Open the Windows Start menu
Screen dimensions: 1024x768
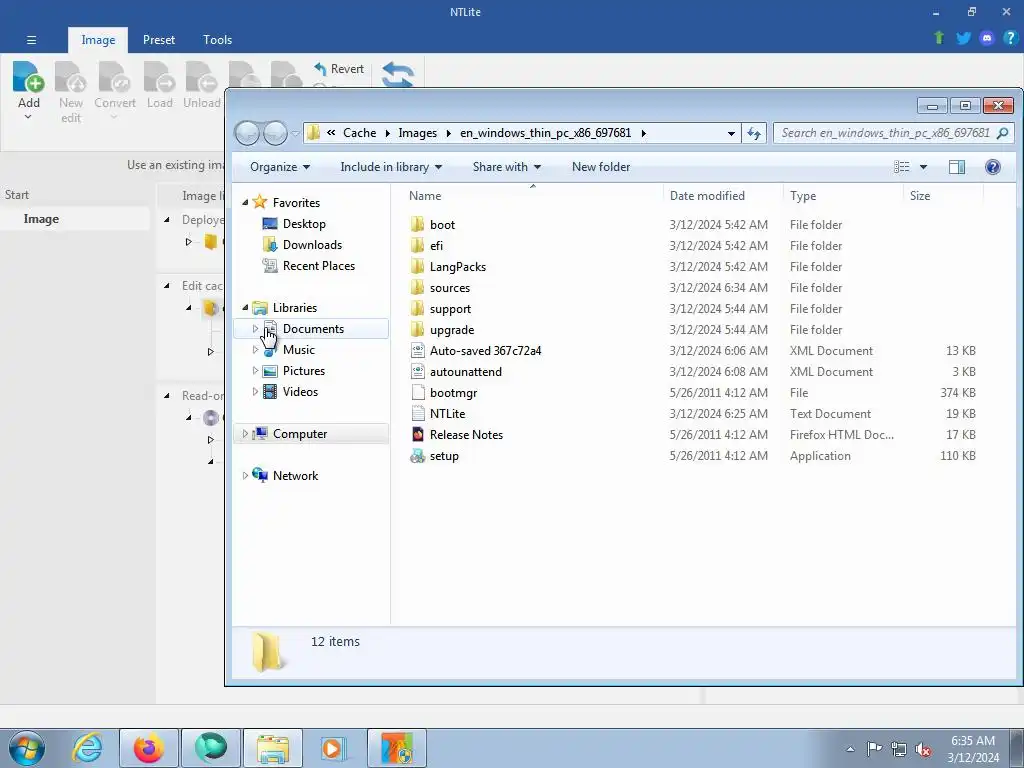coord(26,748)
